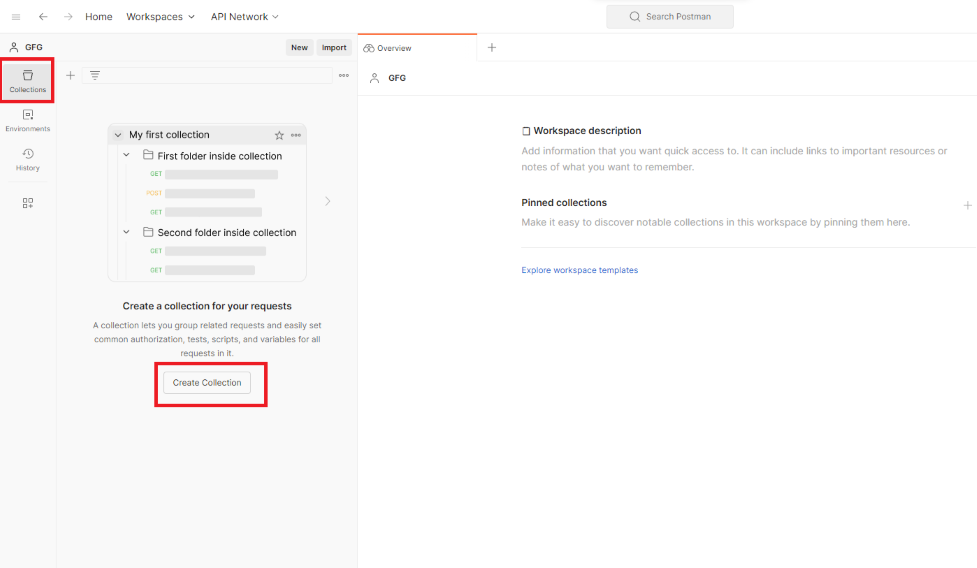
Task: Click the folder icon of First folder
Action: coord(148,155)
